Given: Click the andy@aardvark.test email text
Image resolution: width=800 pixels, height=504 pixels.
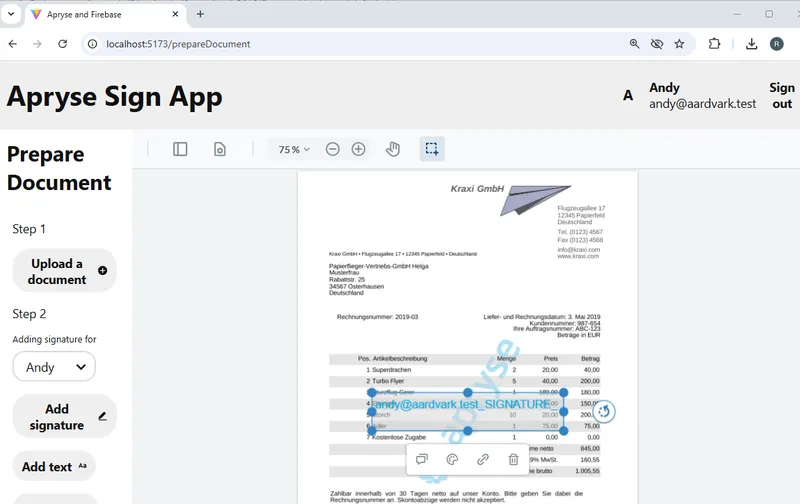Looking at the screenshot, I should [x=702, y=104].
